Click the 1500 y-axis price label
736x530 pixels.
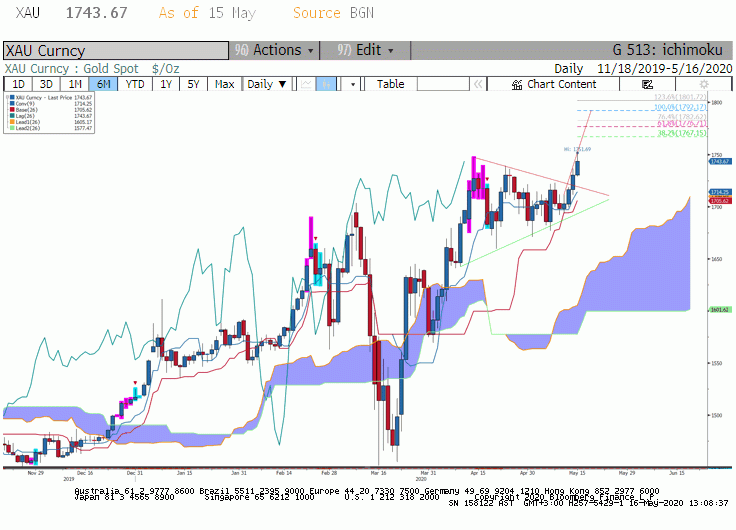pos(717,415)
